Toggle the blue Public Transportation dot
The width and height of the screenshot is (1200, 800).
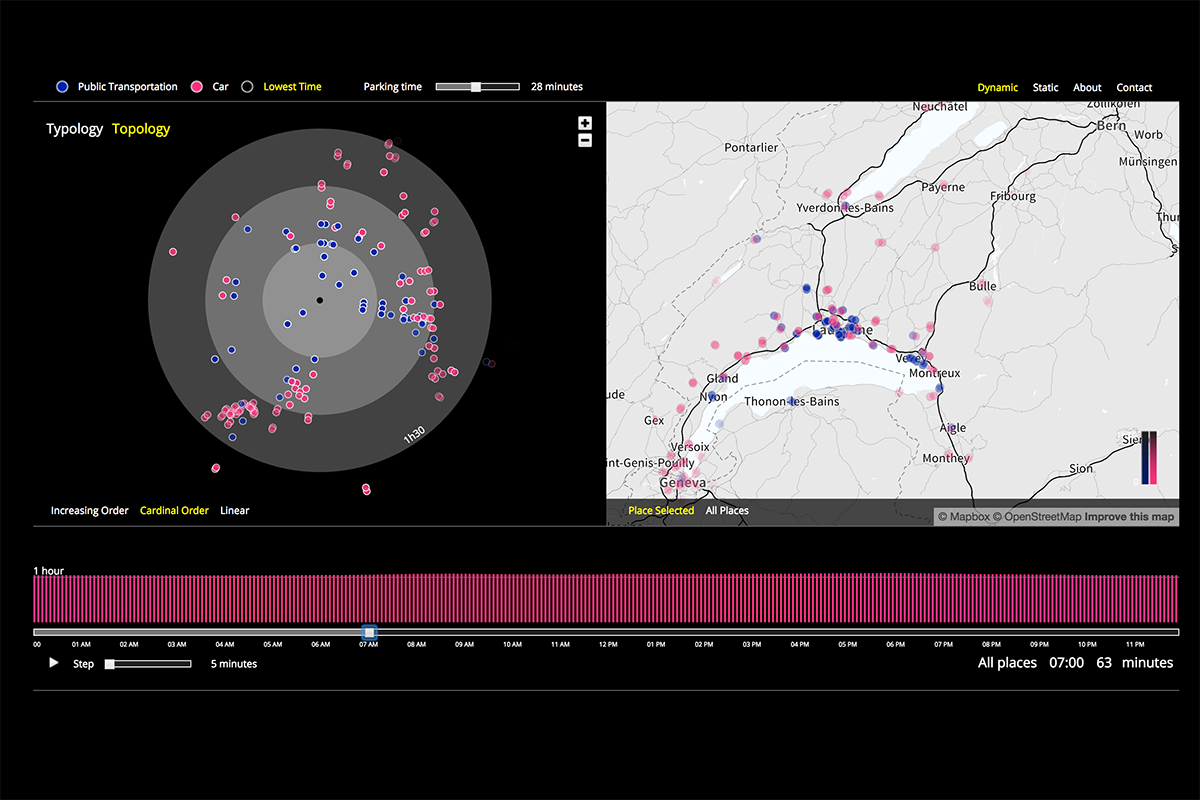(x=63, y=87)
